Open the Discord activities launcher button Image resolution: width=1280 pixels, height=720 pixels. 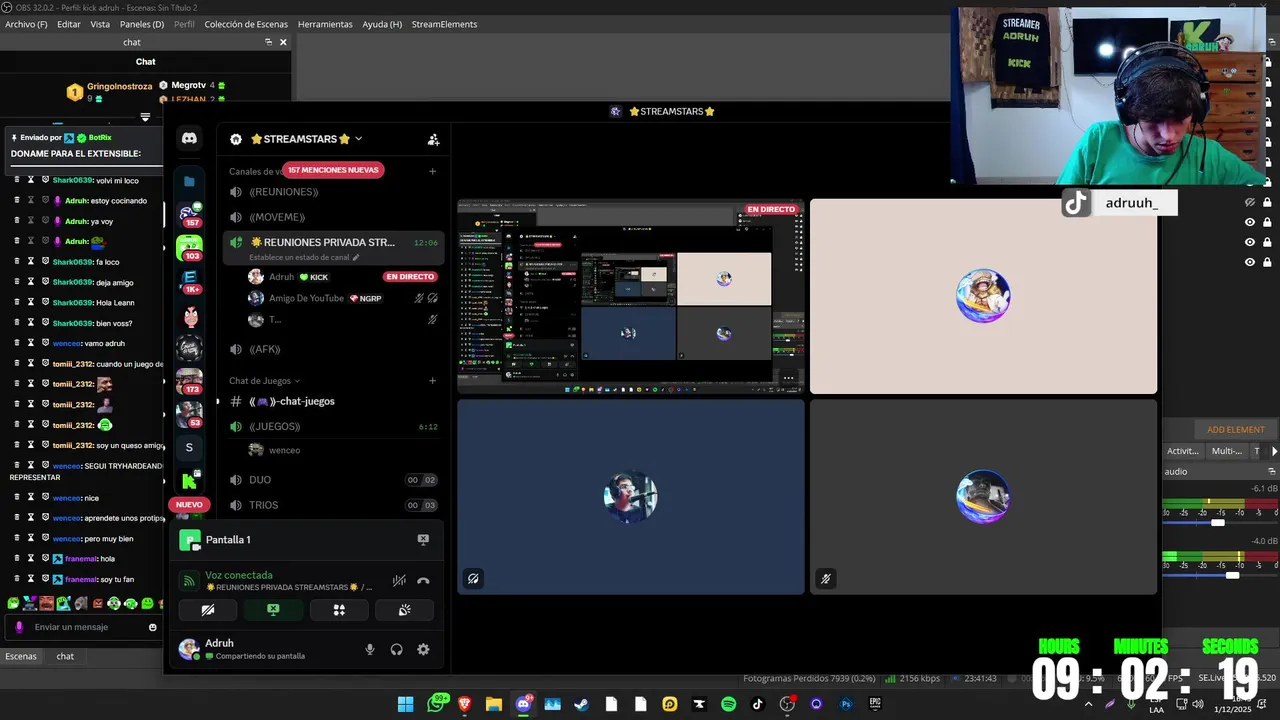(339, 610)
